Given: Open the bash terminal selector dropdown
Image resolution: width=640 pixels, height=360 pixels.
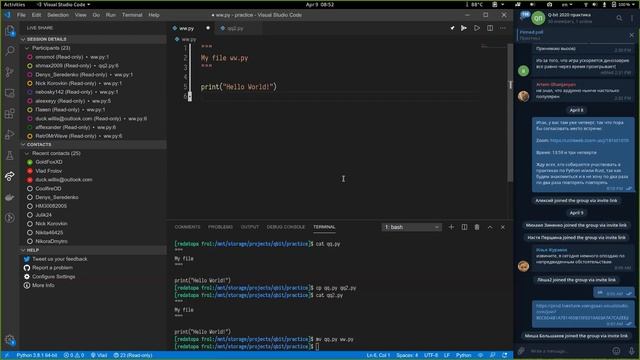Looking at the screenshot, I should tap(411, 227).
